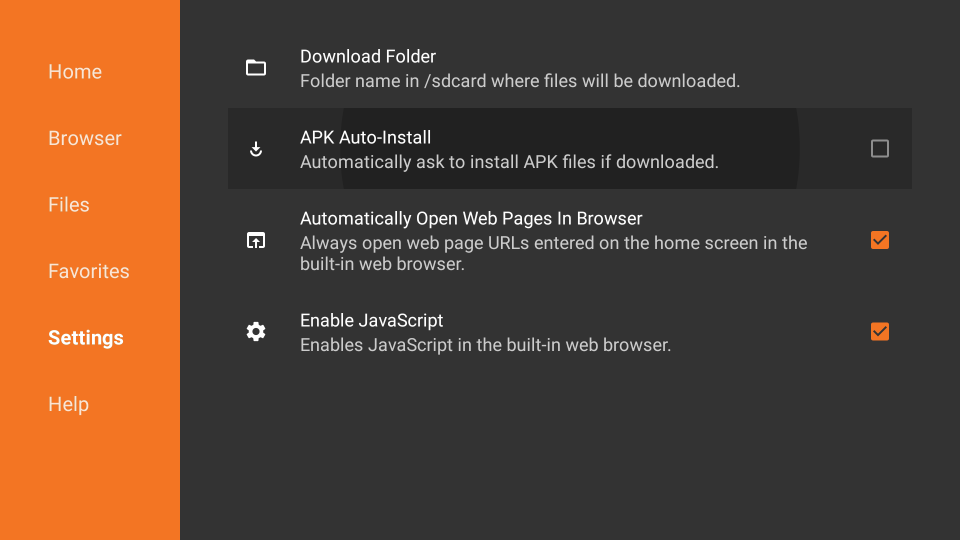Open the Browser section
The image size is (960, 540).
[85, 138]
